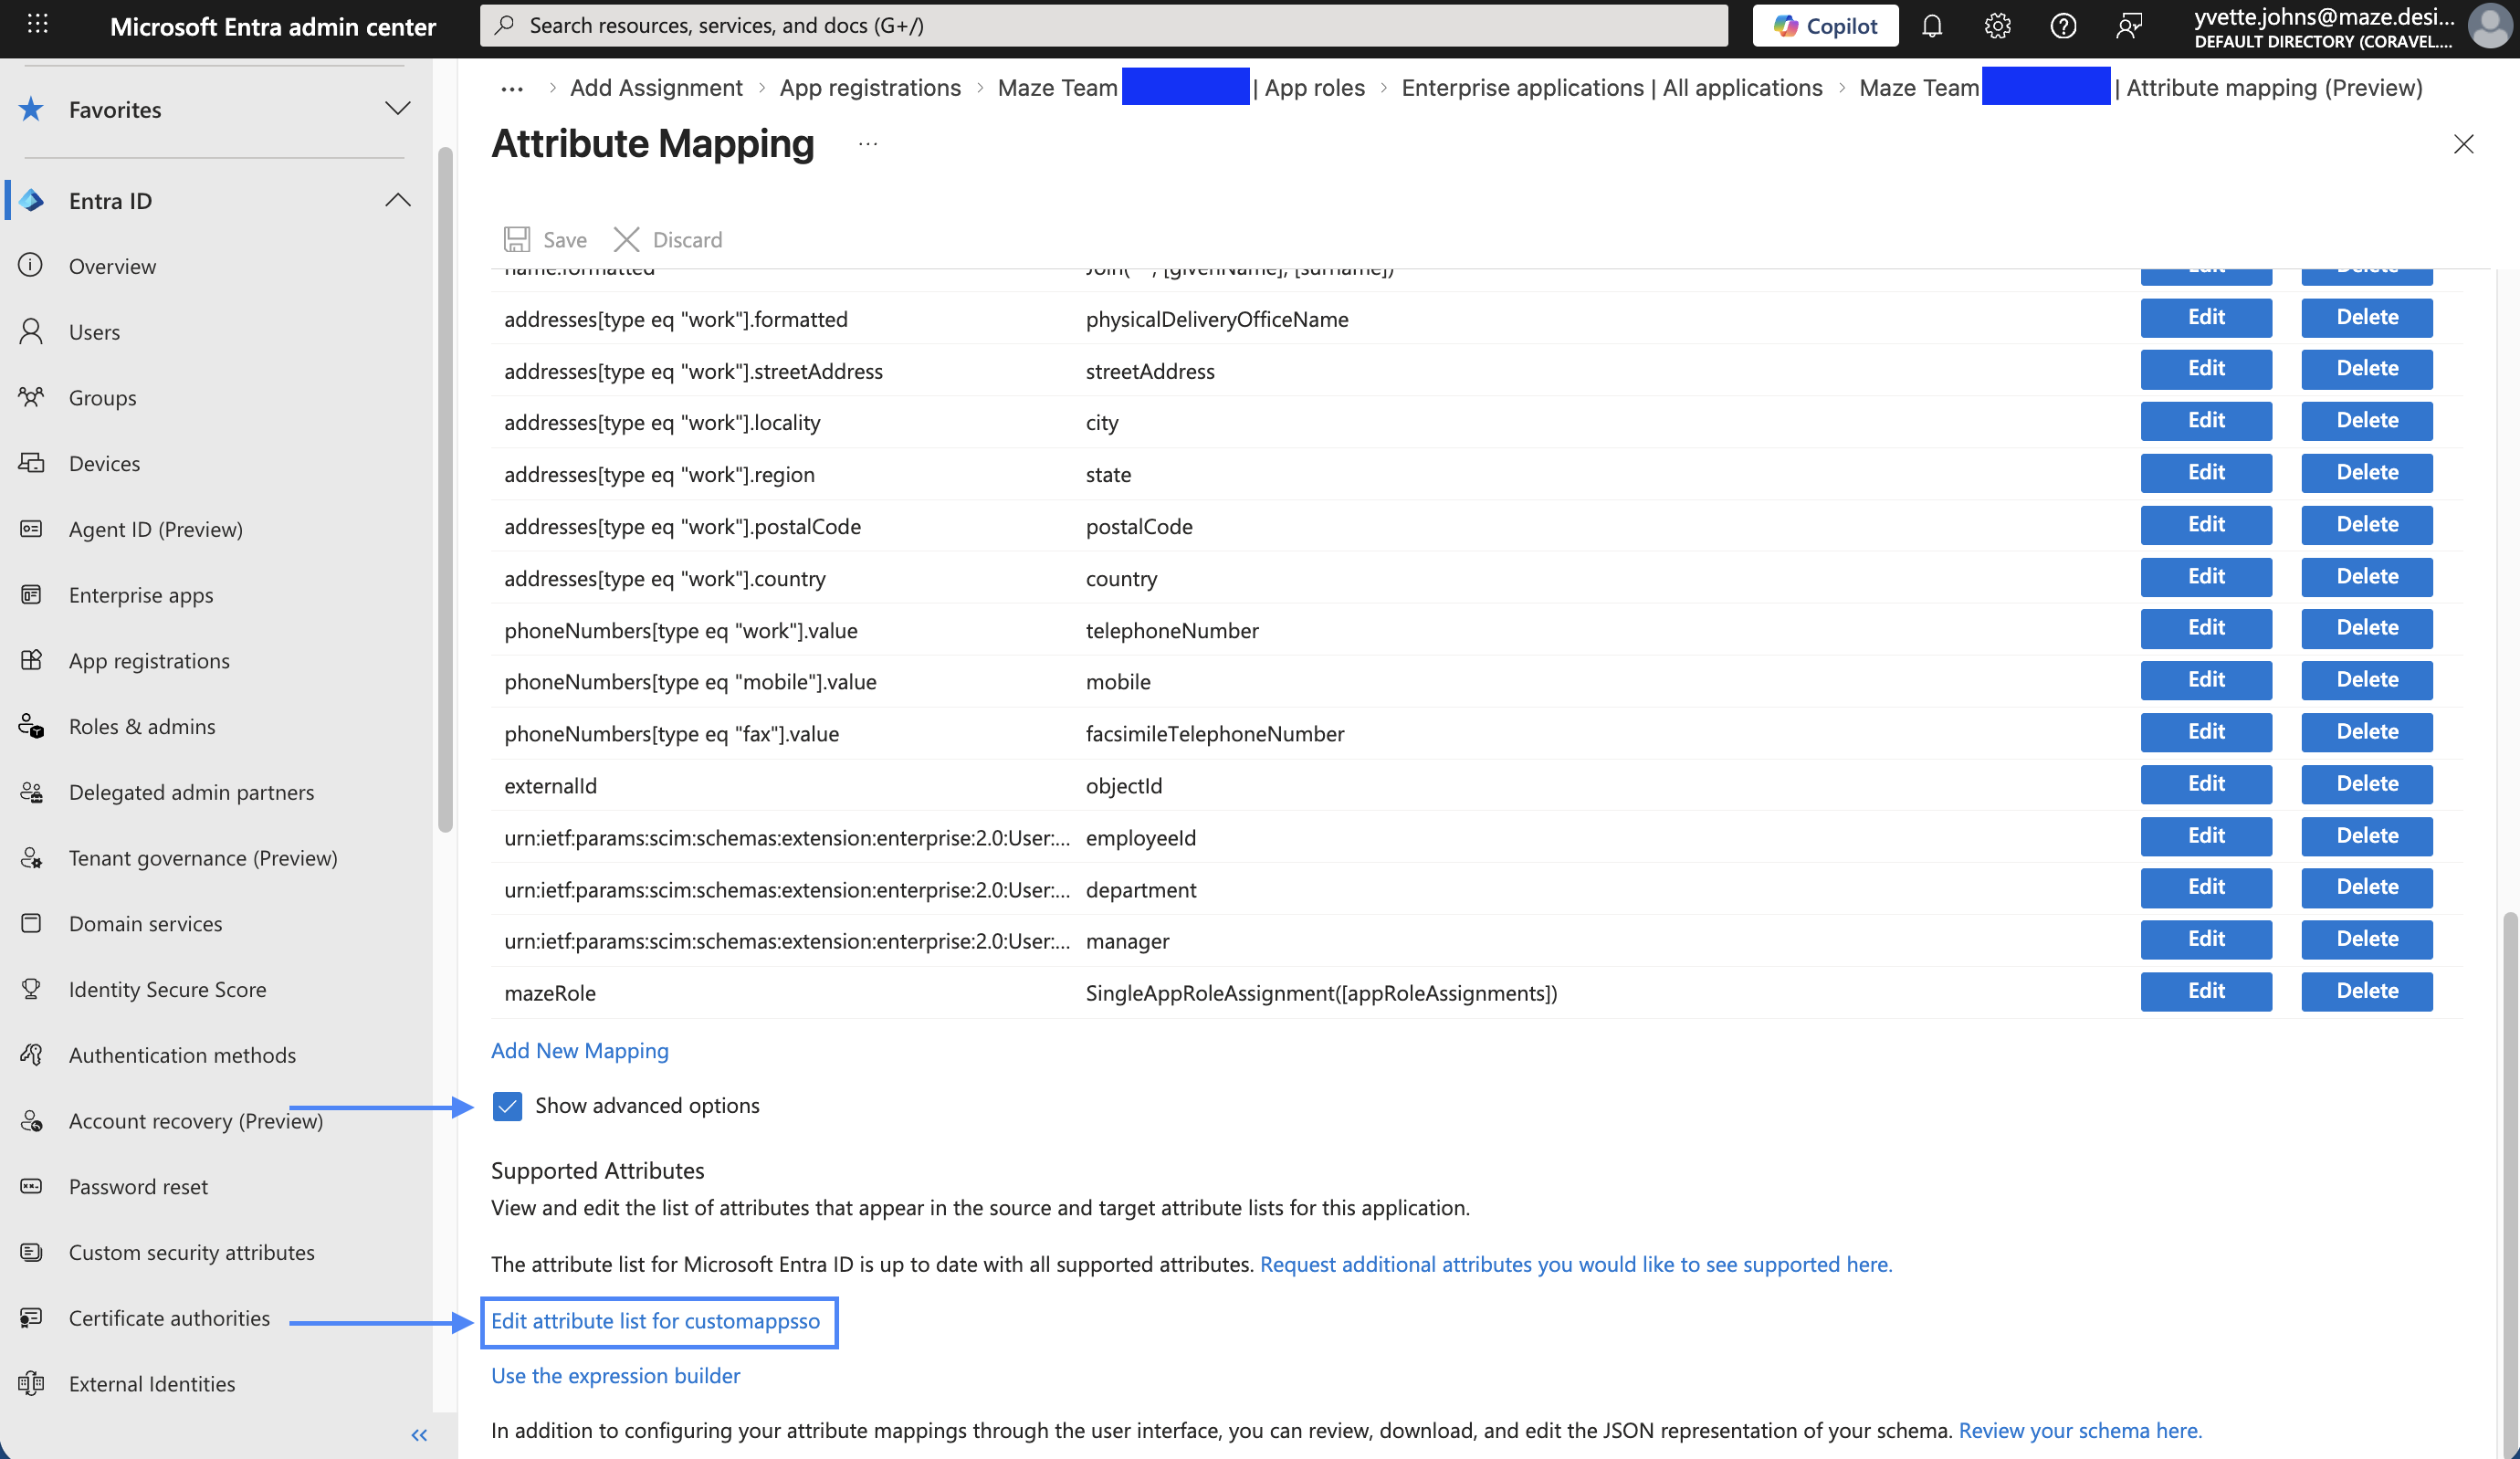2520x1459 pixels.
Task: Click the Overview info icon
Action: [x=31, y=265]
